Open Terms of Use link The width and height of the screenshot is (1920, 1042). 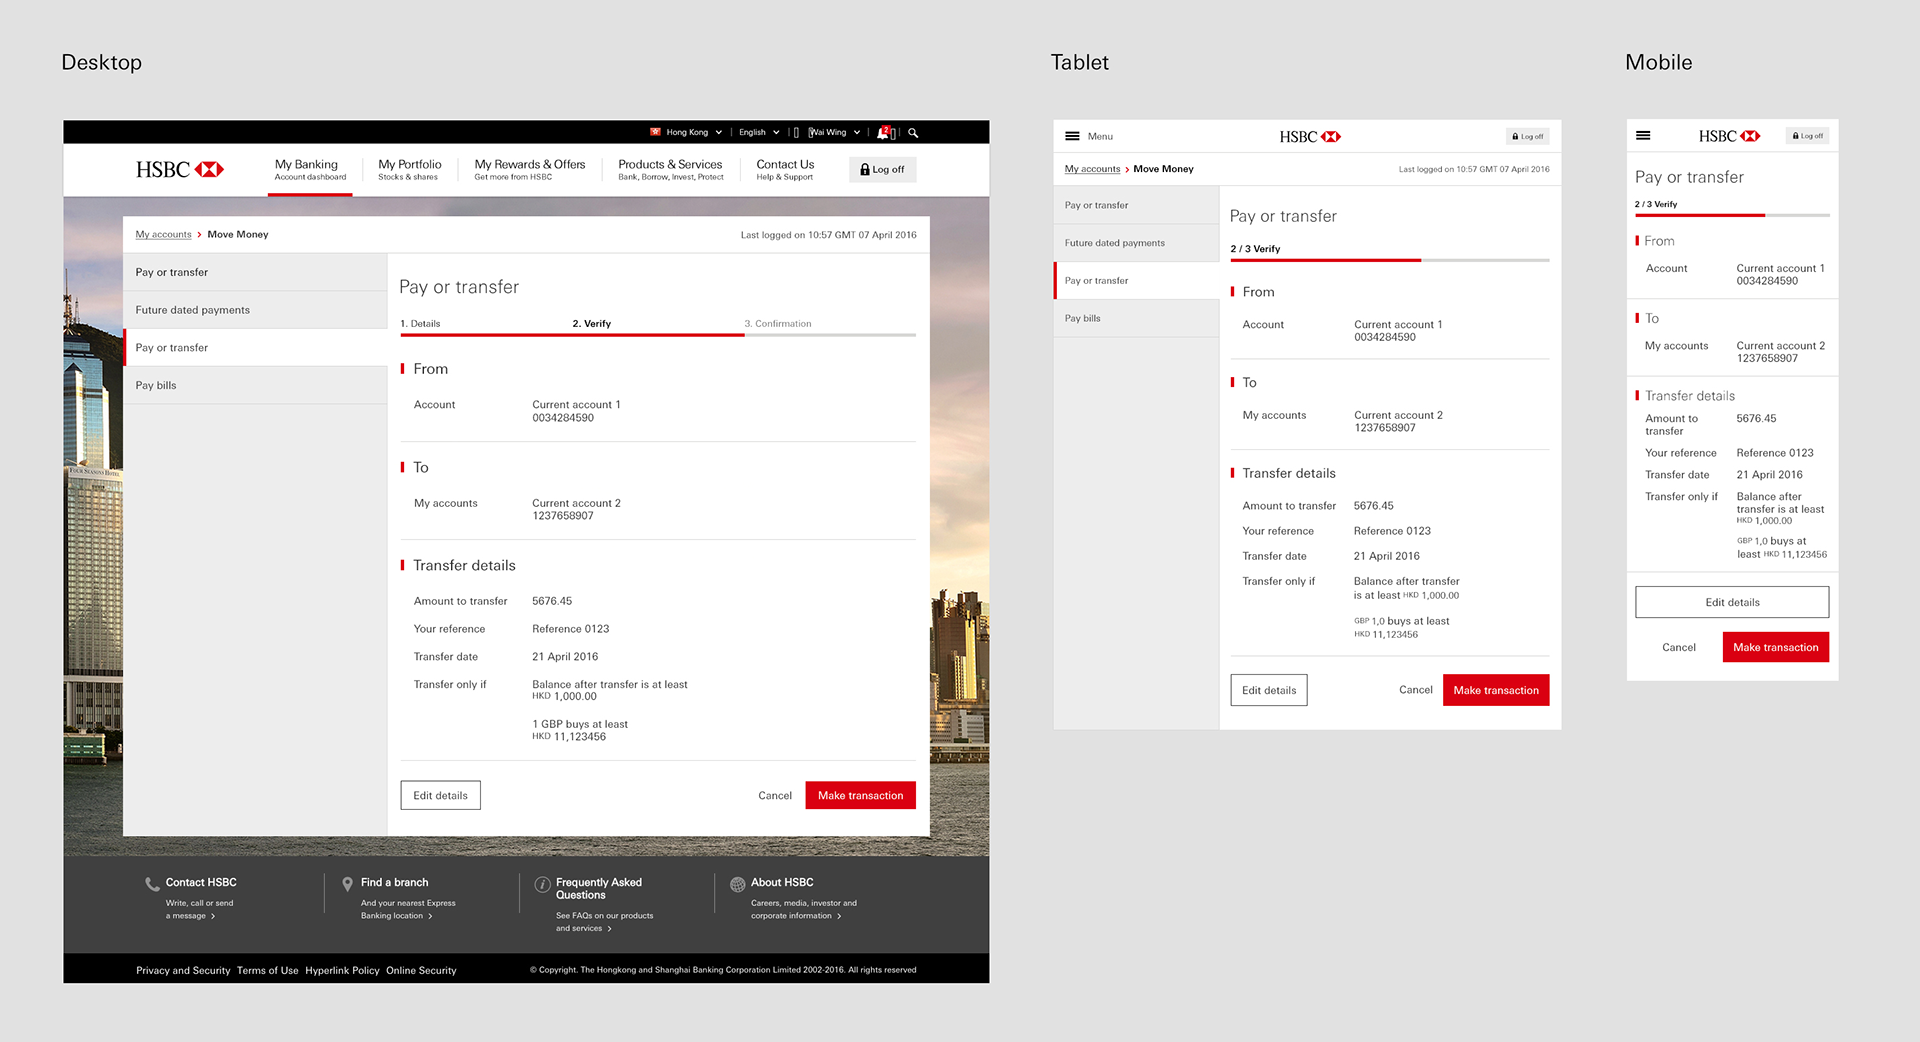tap(268, 970)
